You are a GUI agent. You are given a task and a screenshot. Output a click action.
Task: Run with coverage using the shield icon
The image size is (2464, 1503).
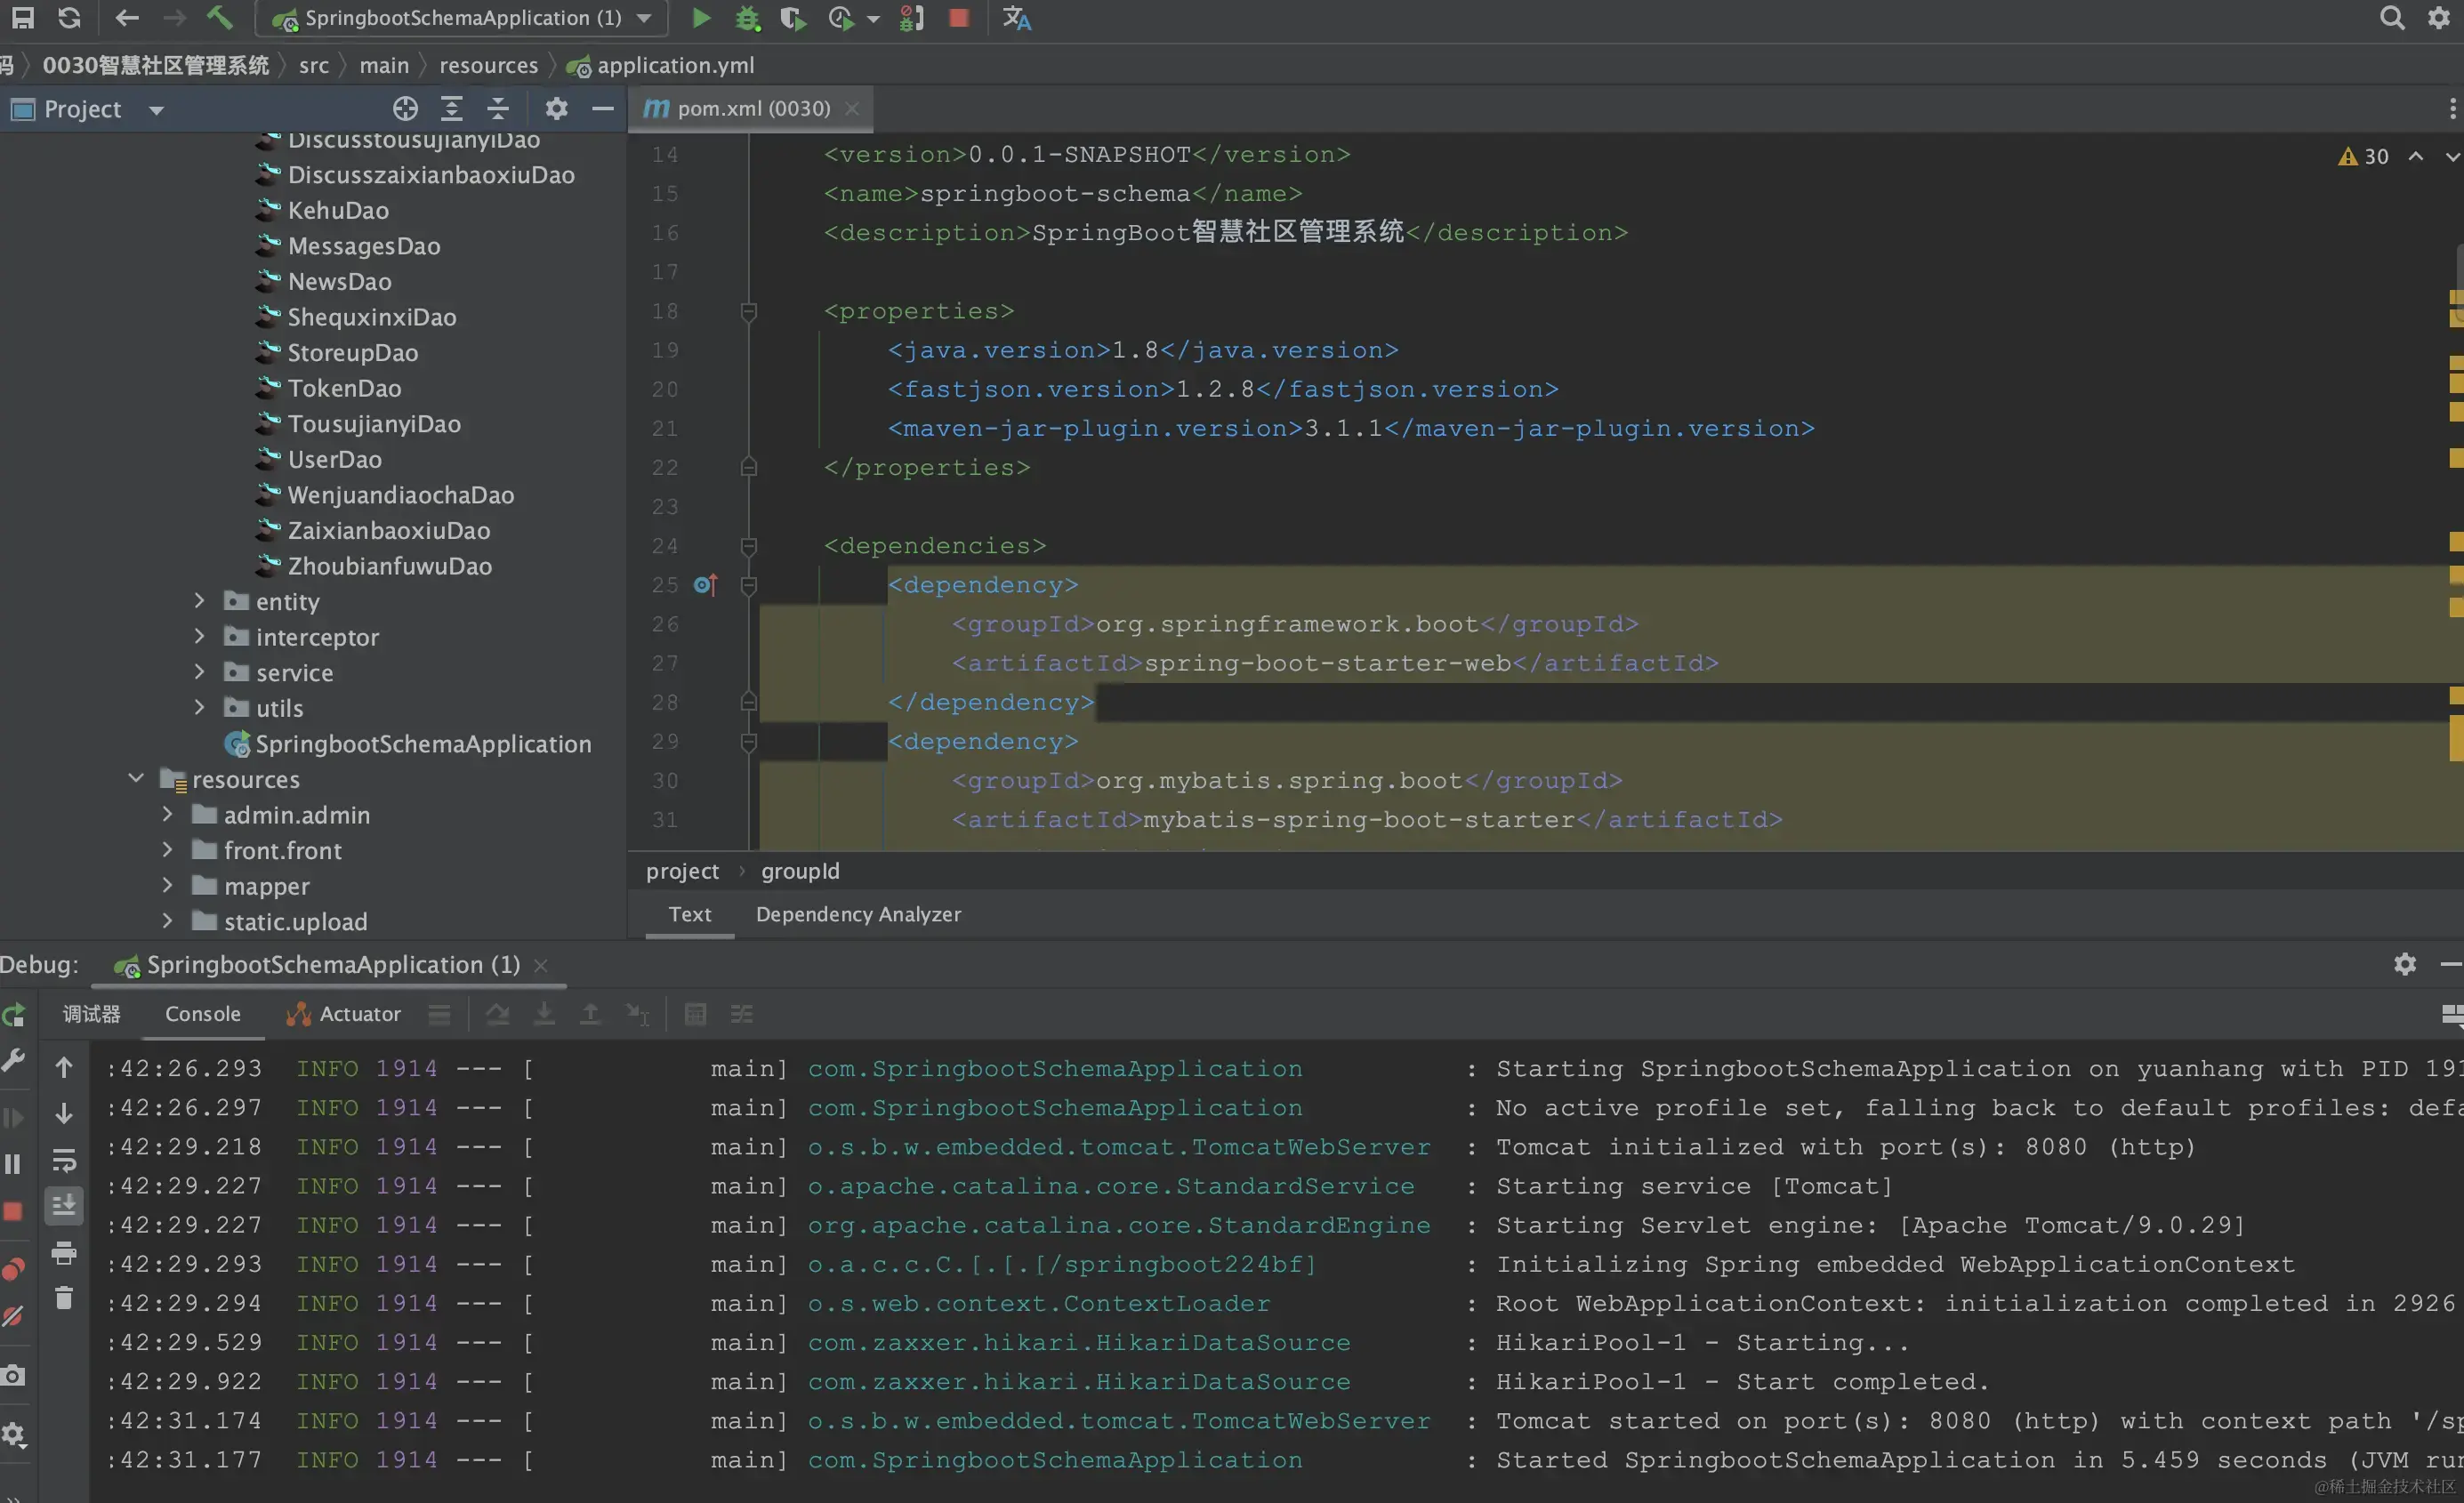coord(793,18)
